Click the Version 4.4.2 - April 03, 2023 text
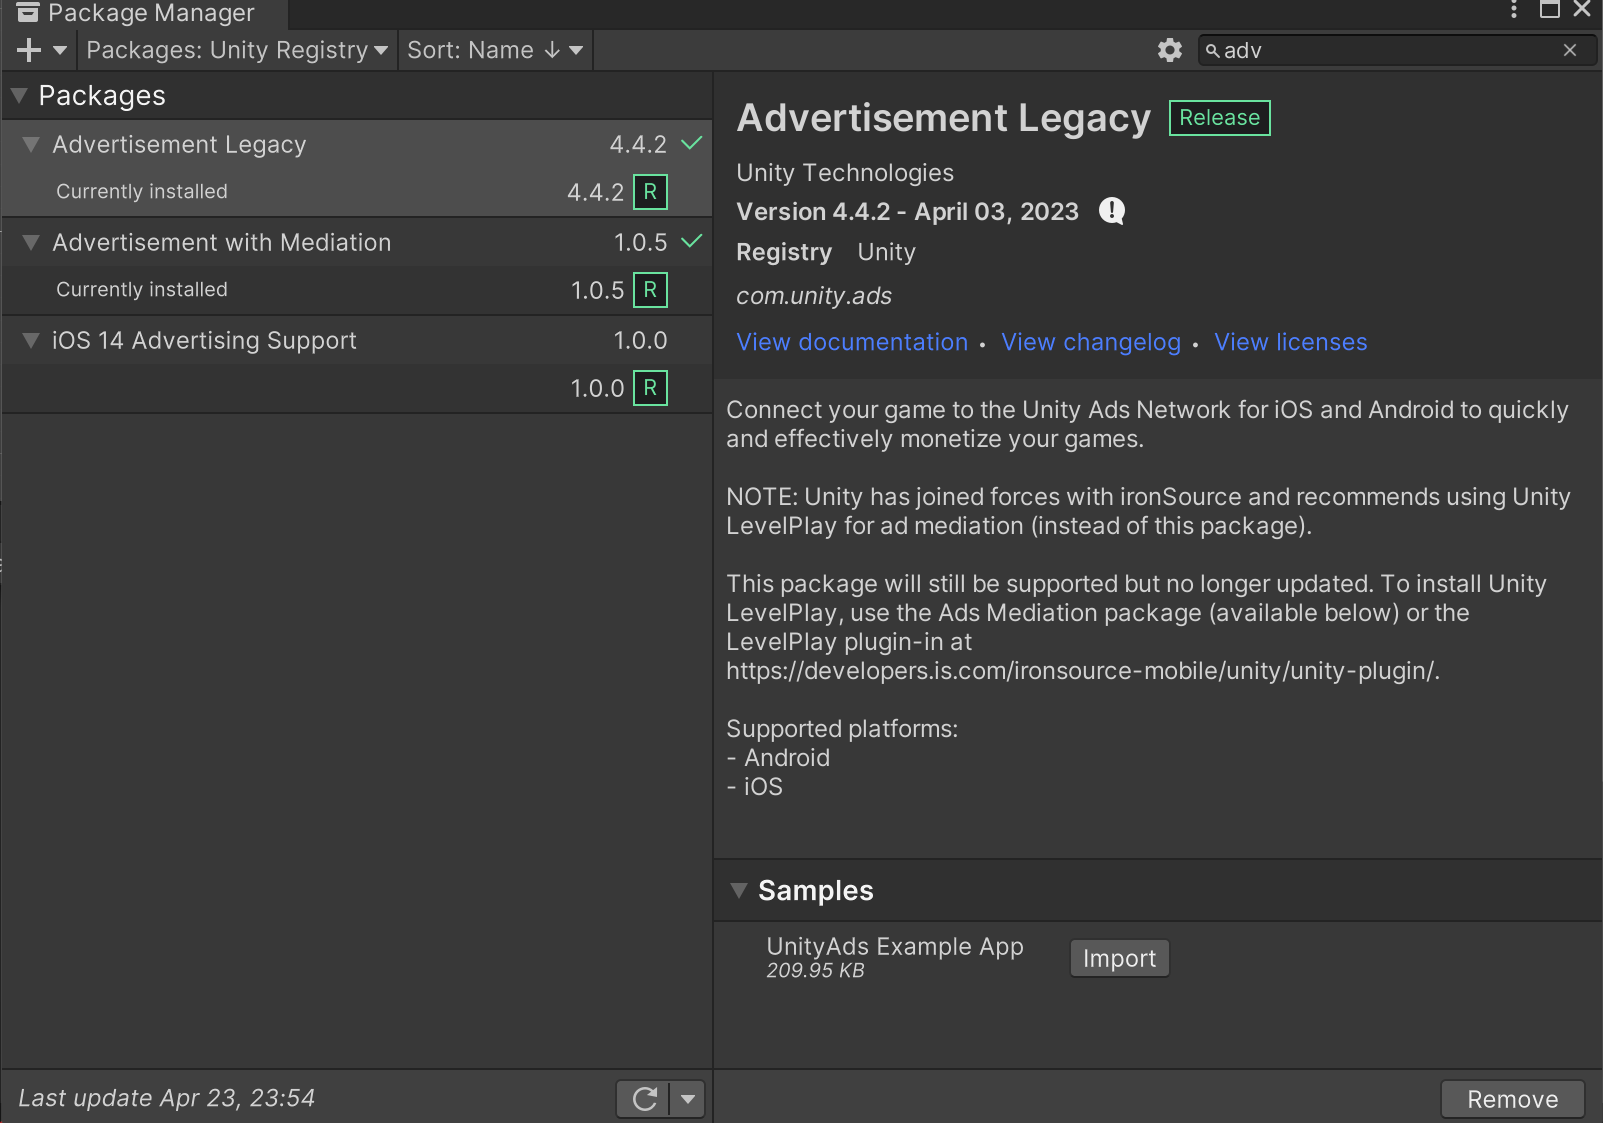Image resolution: width=1603 pixels, height=1123 pixels. point(908,212)
